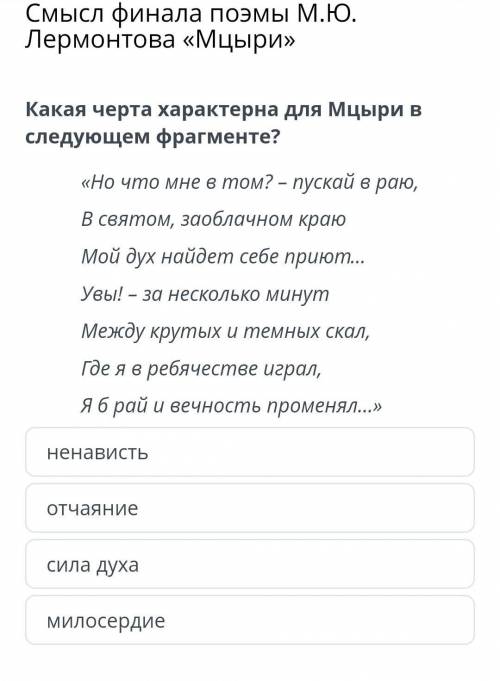The image size is (500, 681).
Task: Click poem line «Увы! – за несколько минут»
Action: 205,294
